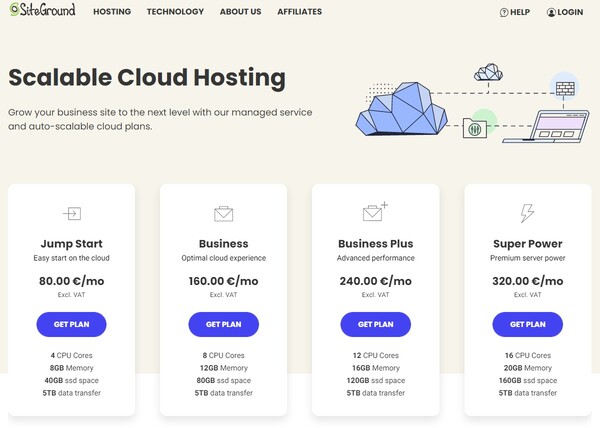
Task: Click the Business Plus envelope-plus icon
Action: [x=374, y=212]
